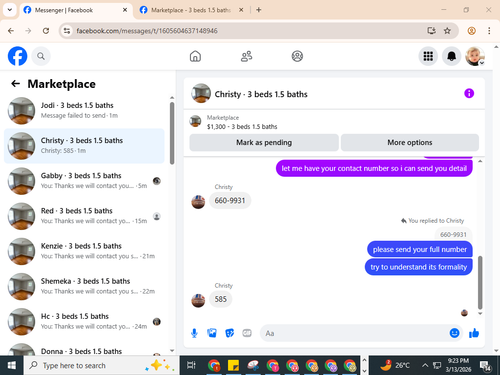Click More options button
This screenshot has height=375, width=500.
point(410,142)
